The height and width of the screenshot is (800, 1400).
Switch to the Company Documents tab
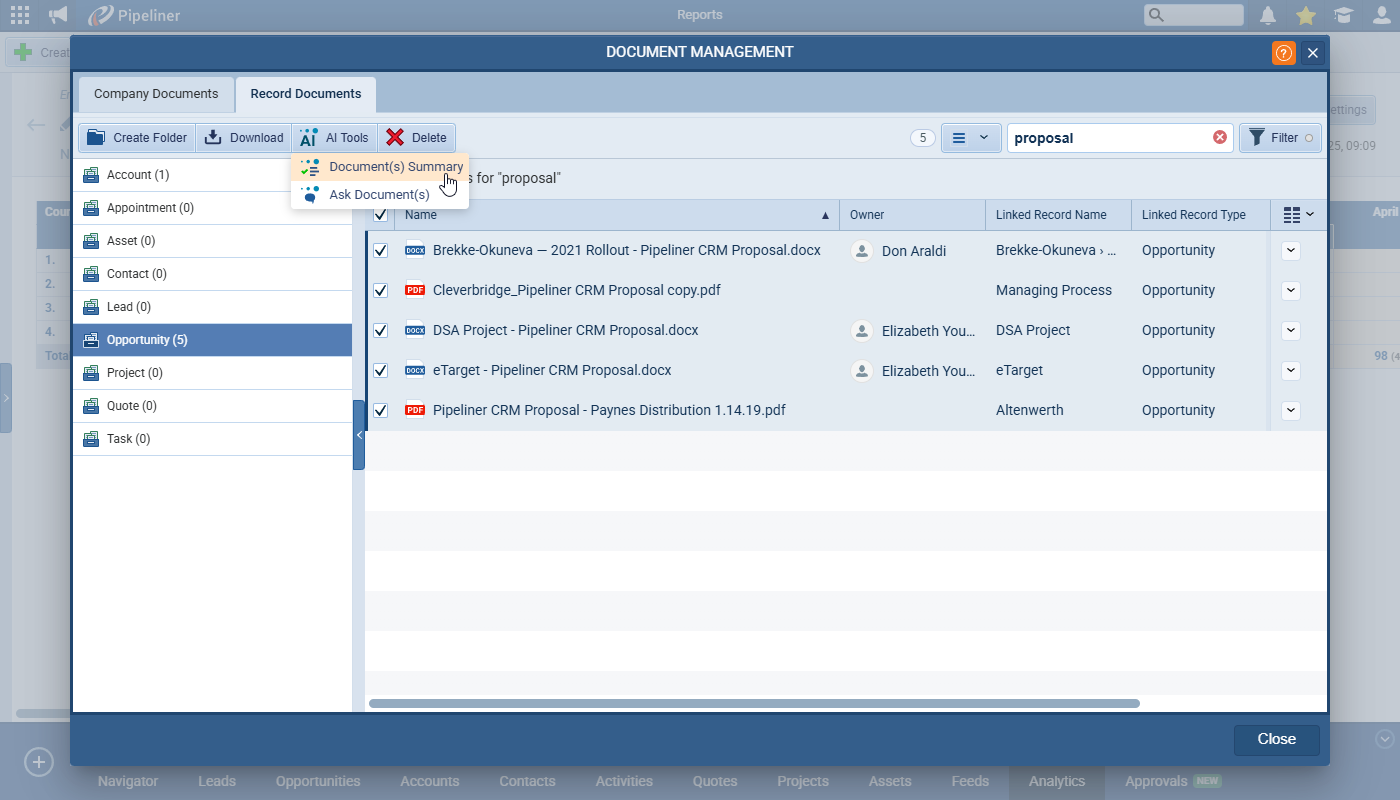[x=156, y=94]
